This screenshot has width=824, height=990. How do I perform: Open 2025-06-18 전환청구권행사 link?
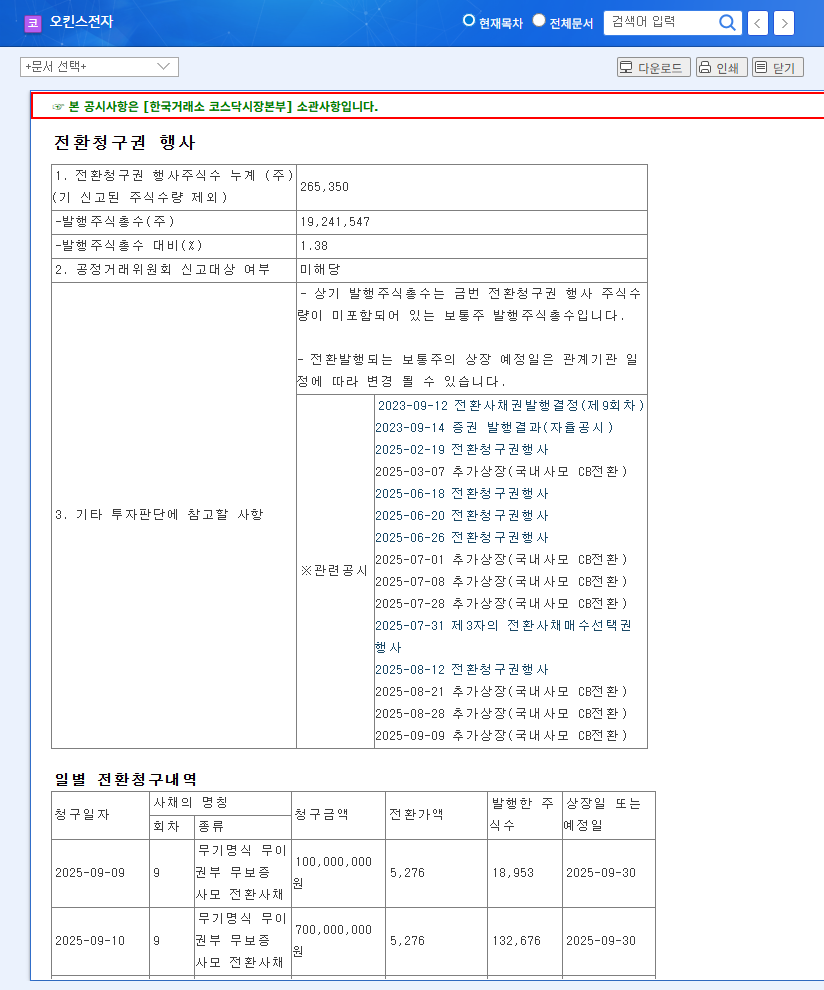coord(462,494)
